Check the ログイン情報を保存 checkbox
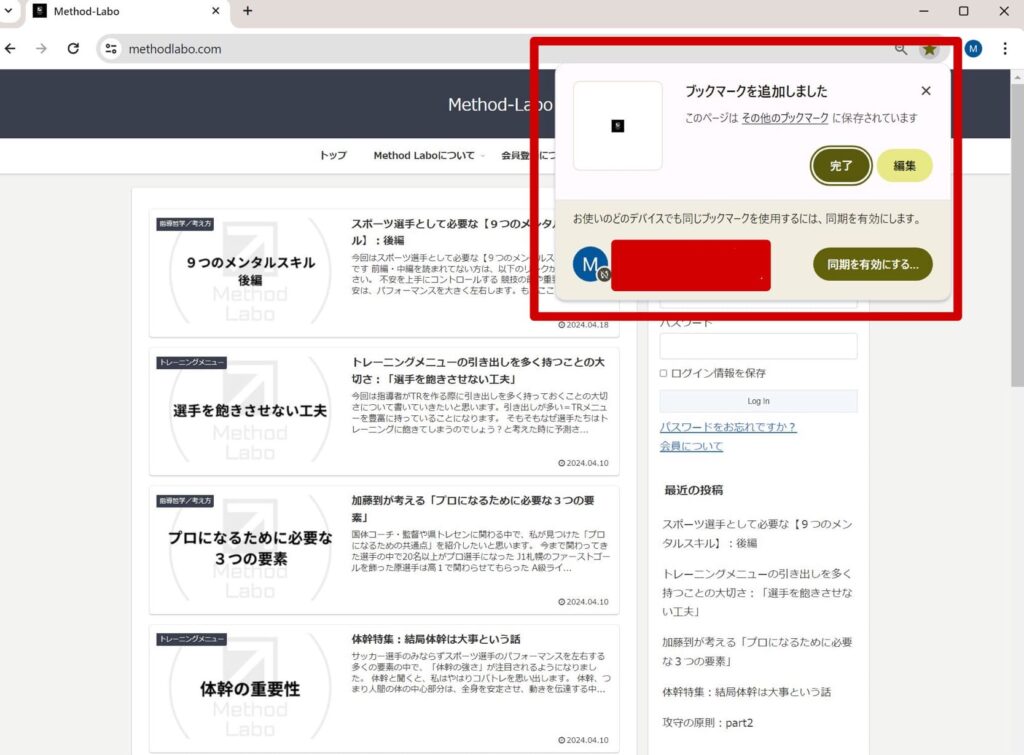1024x755 pixels. click(x=664, y=373)
